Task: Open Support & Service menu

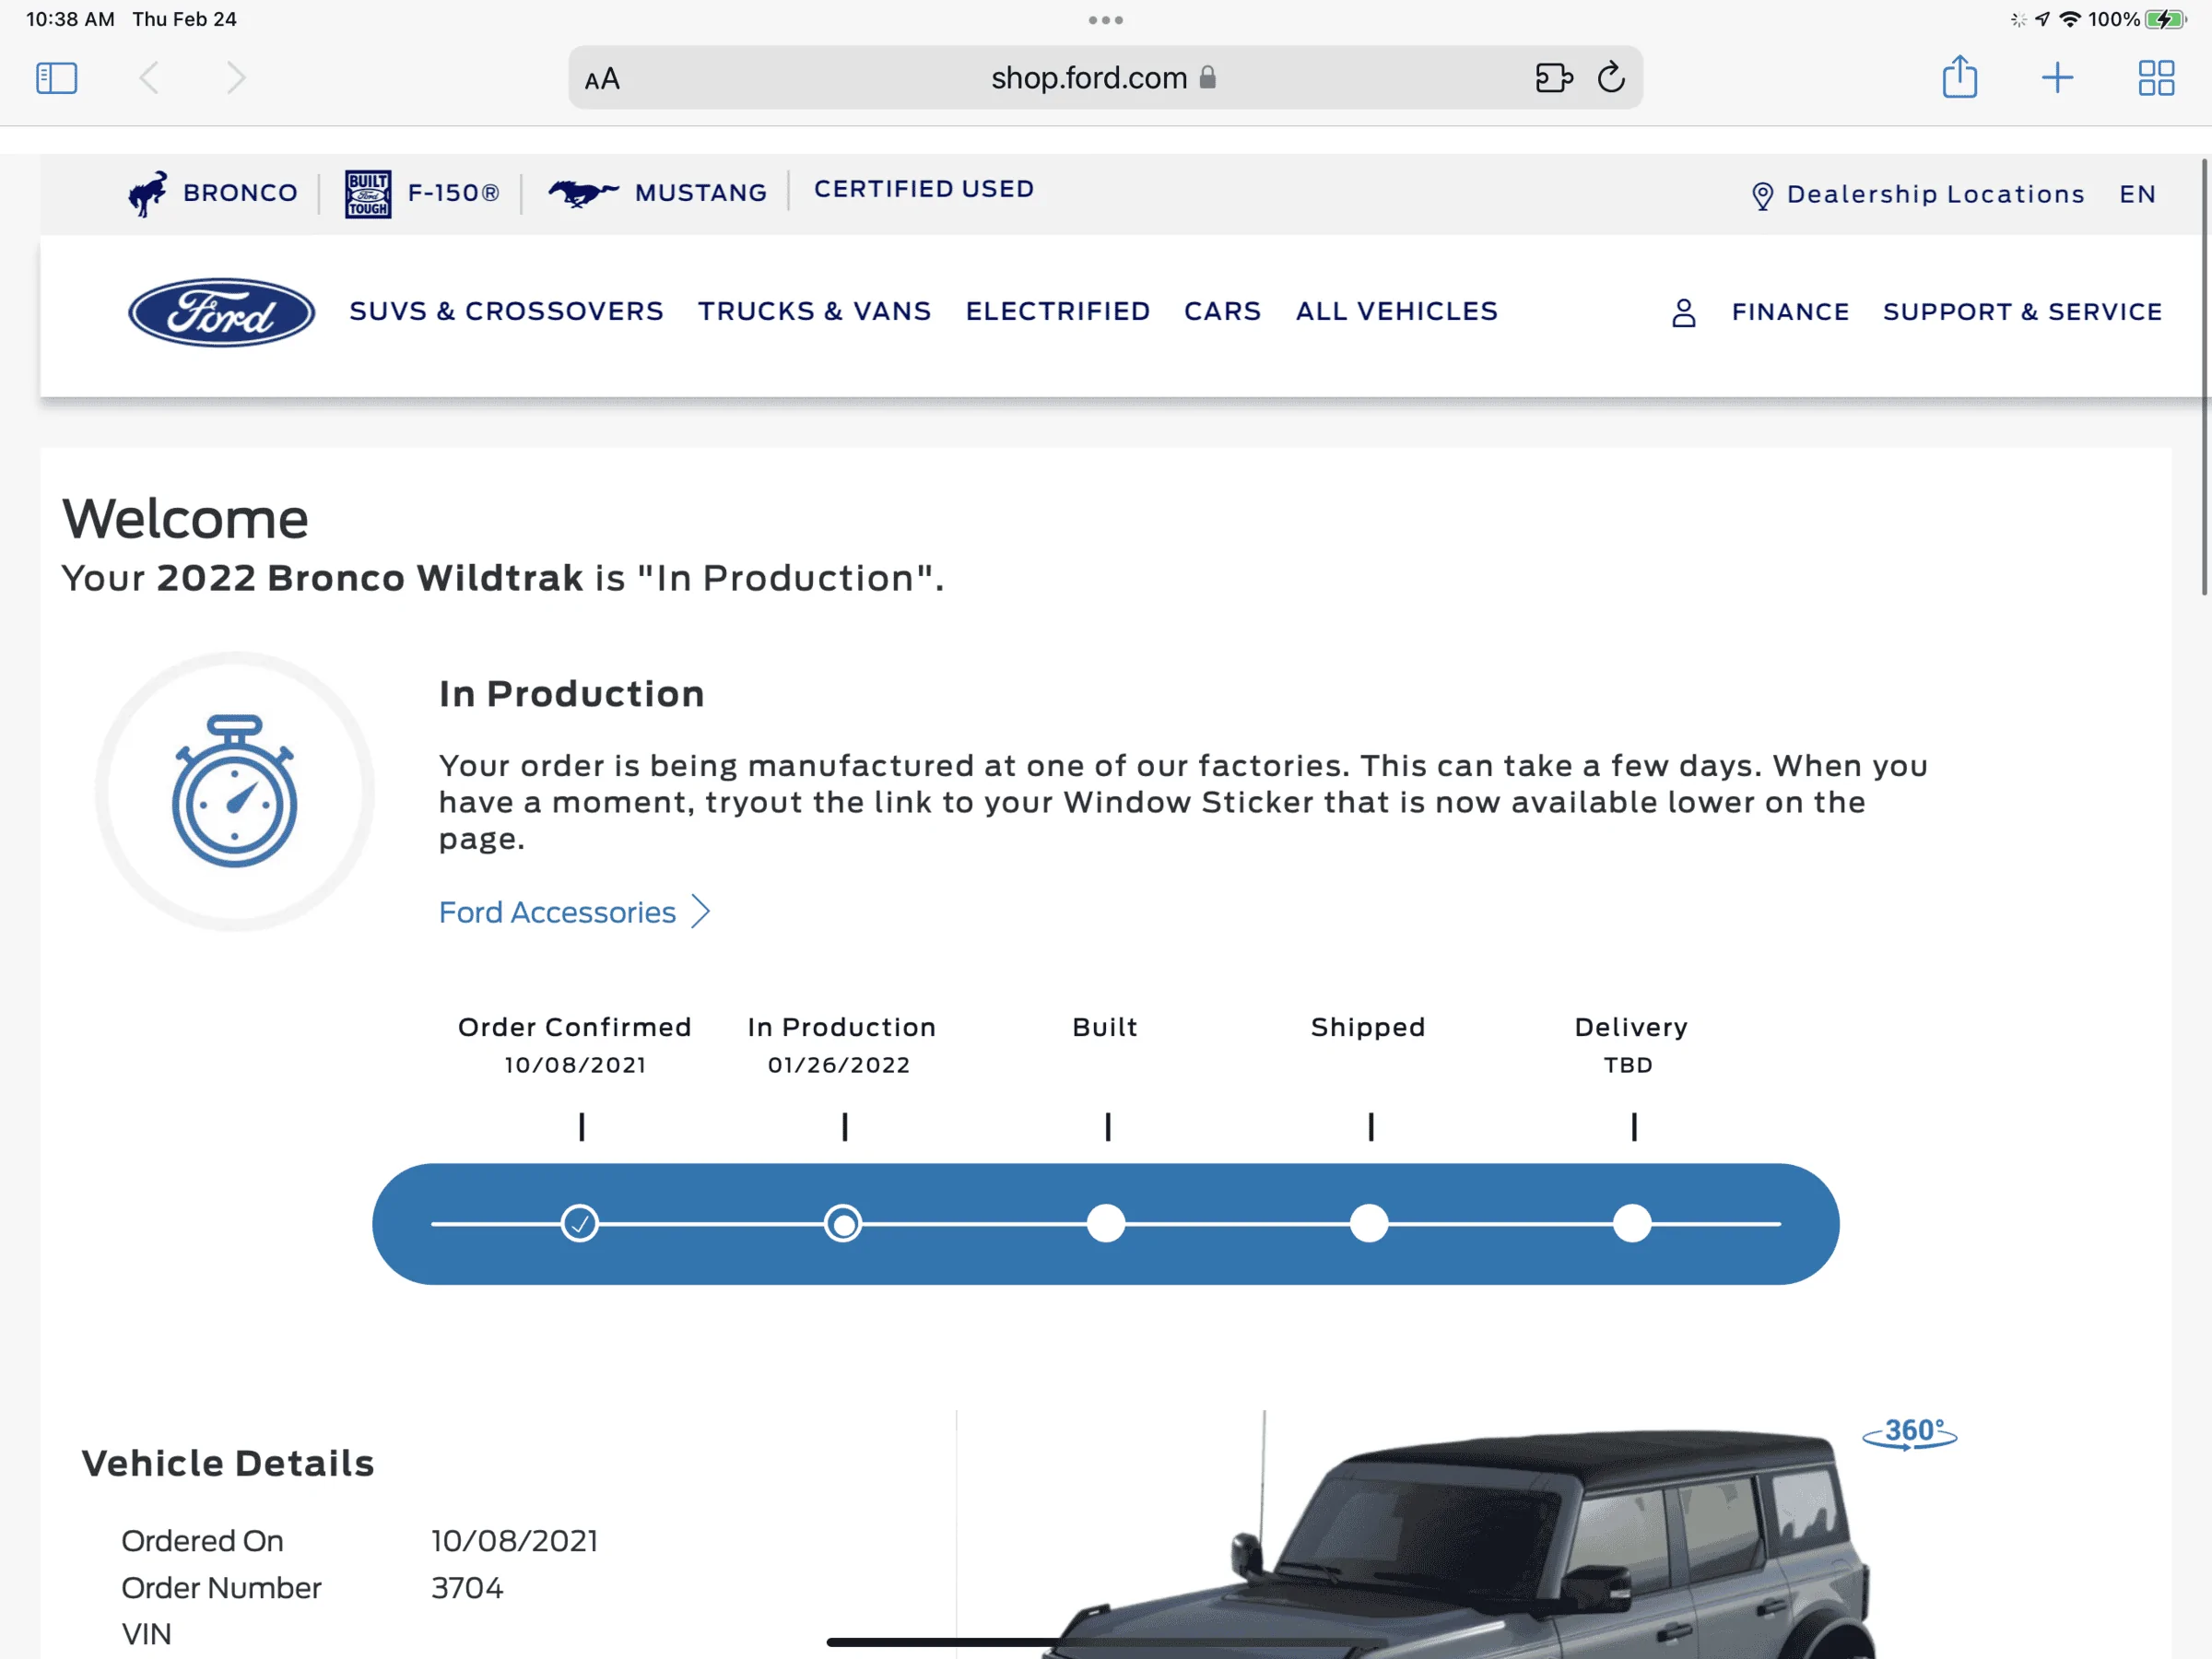Action: coord(2022,312)
